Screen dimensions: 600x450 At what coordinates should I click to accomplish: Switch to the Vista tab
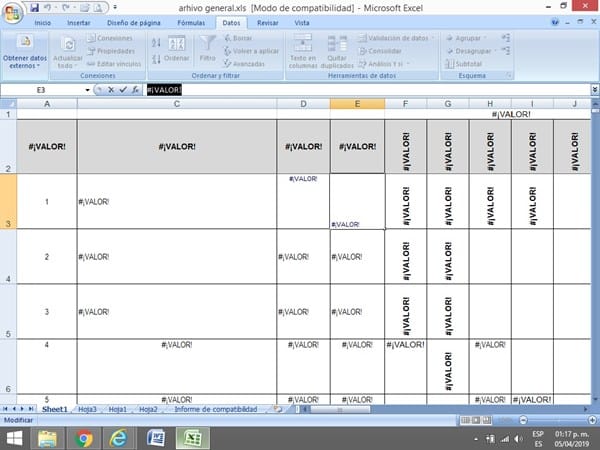coord(302,23)
